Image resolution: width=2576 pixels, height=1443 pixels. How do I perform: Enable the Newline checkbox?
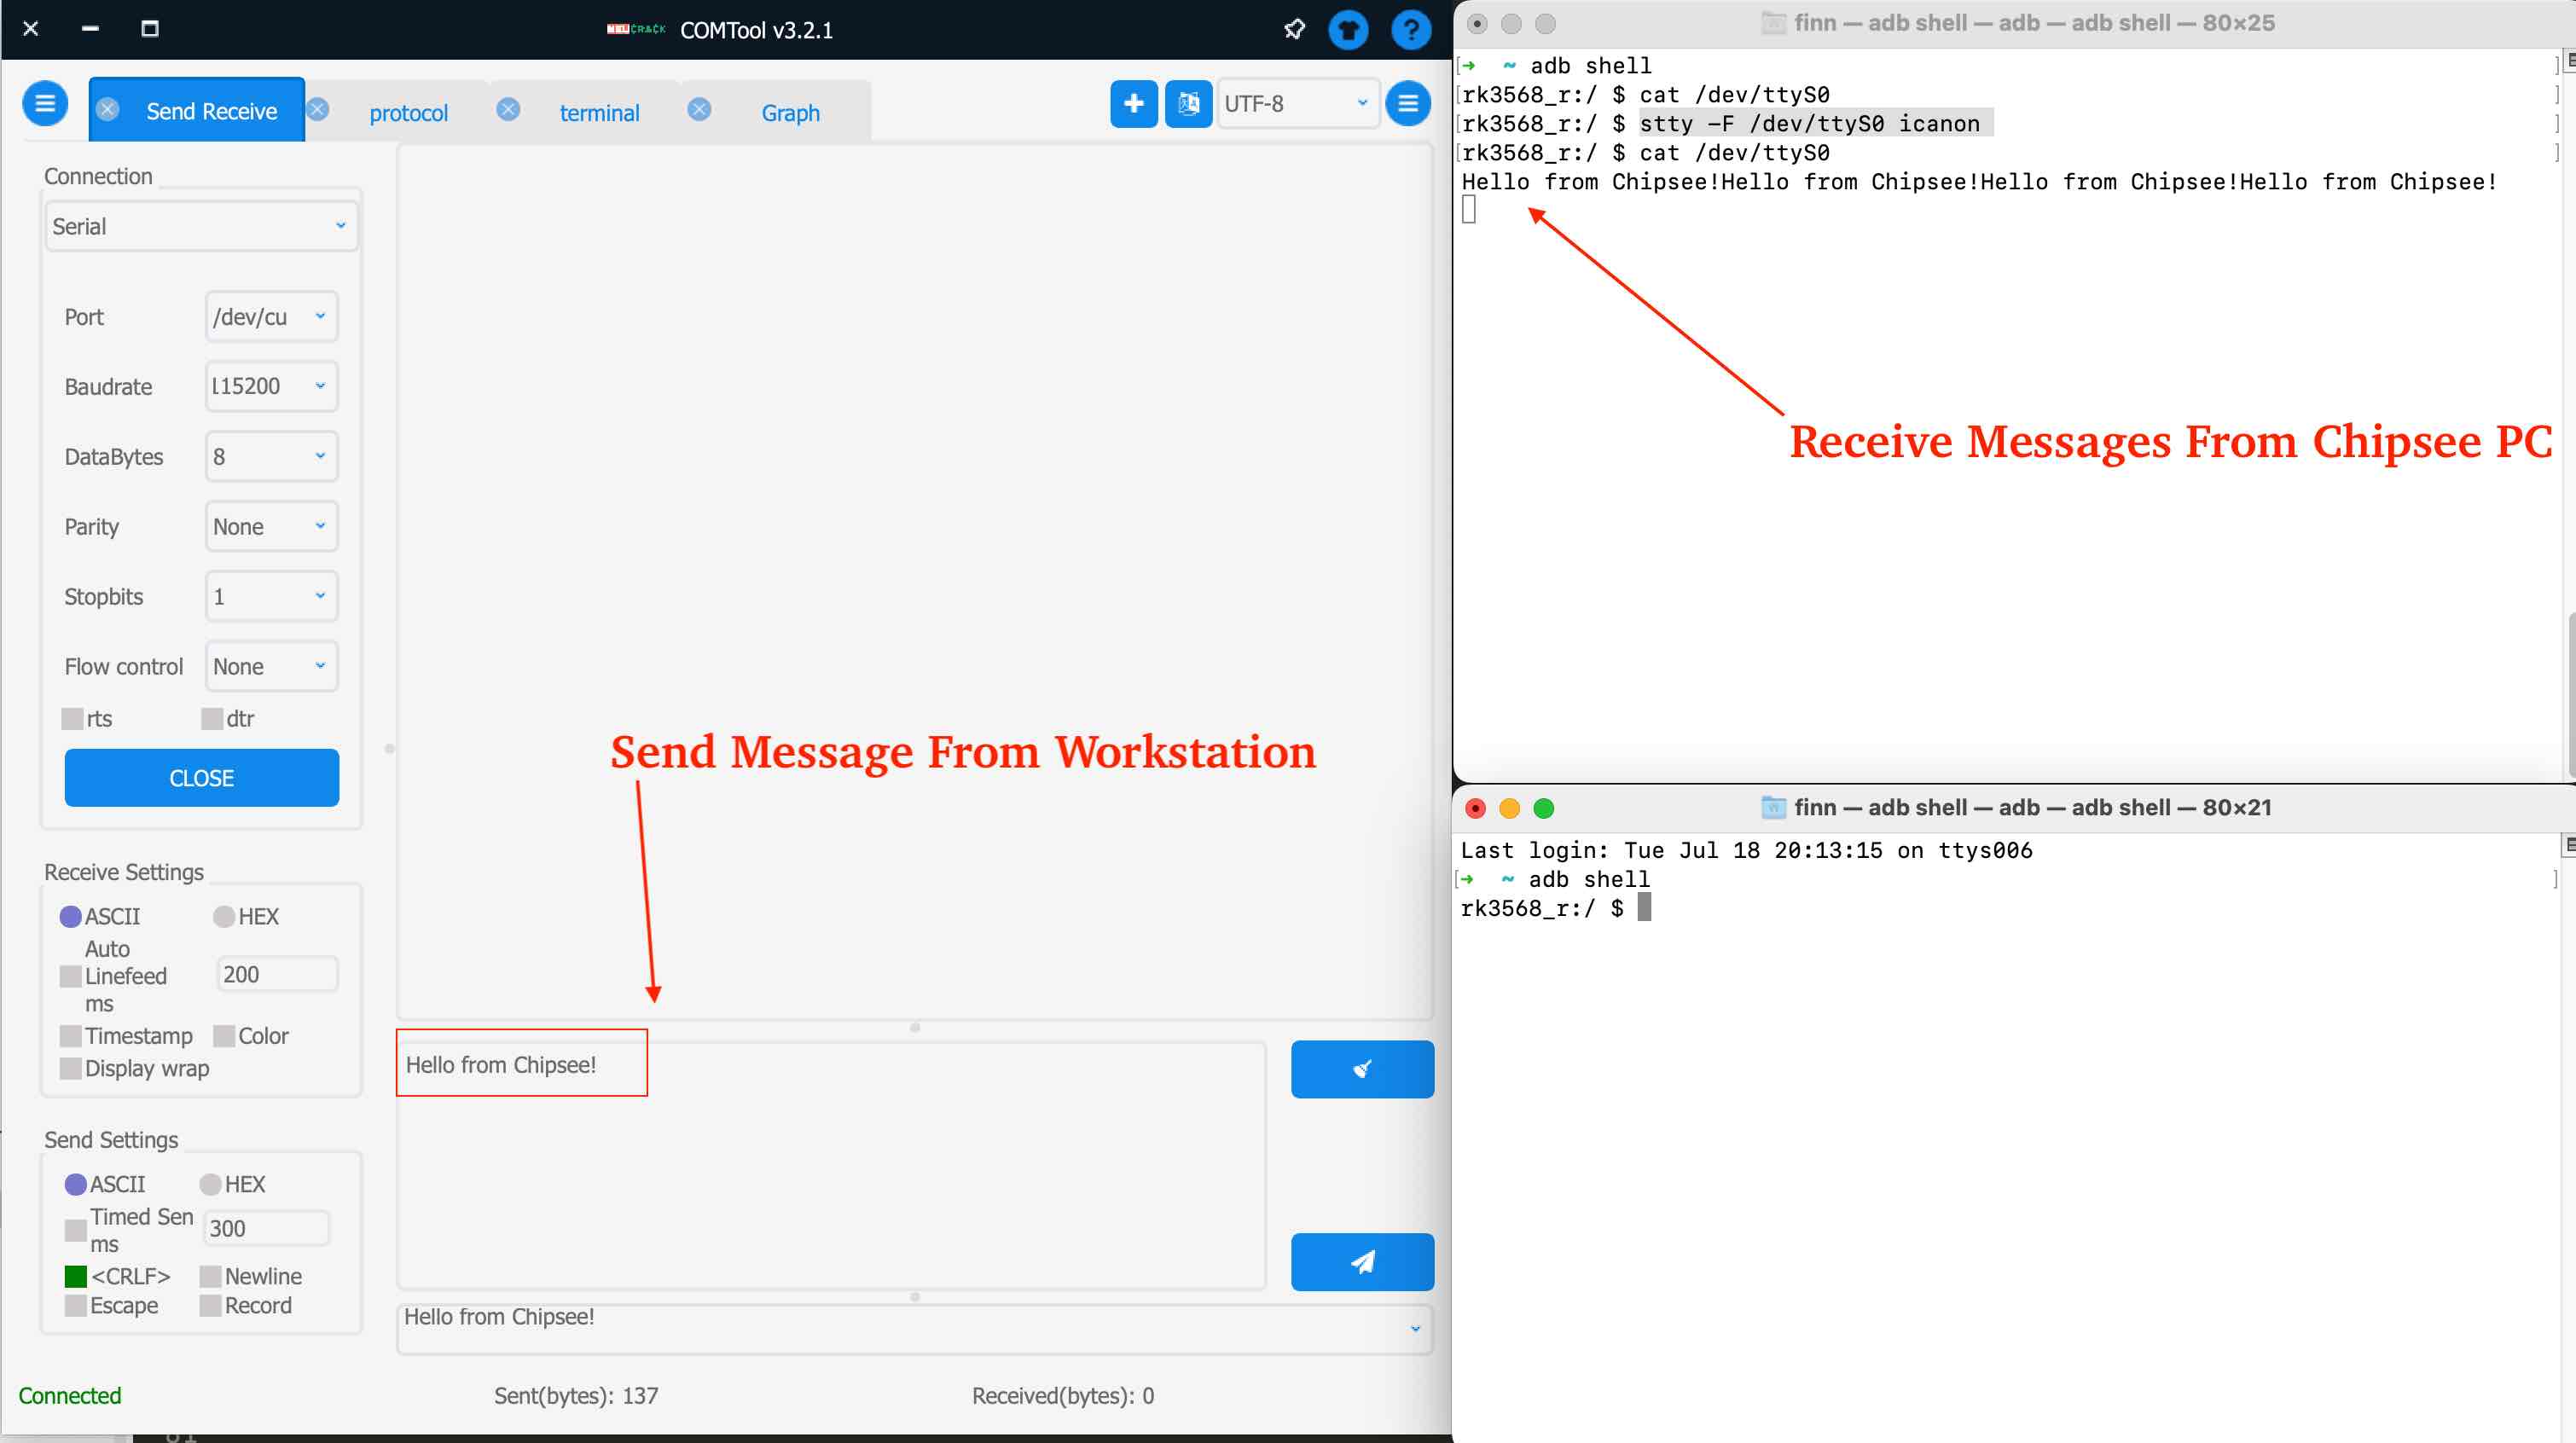point(210,1276)
